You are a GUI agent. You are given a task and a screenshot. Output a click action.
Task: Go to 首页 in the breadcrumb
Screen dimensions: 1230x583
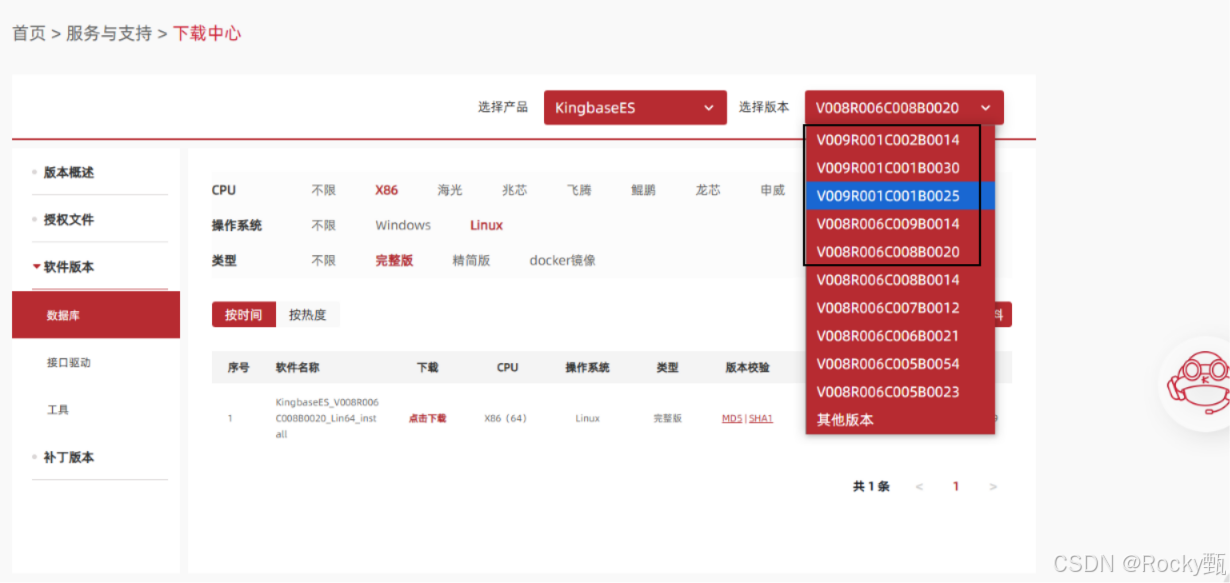click(x=29, y=33)
